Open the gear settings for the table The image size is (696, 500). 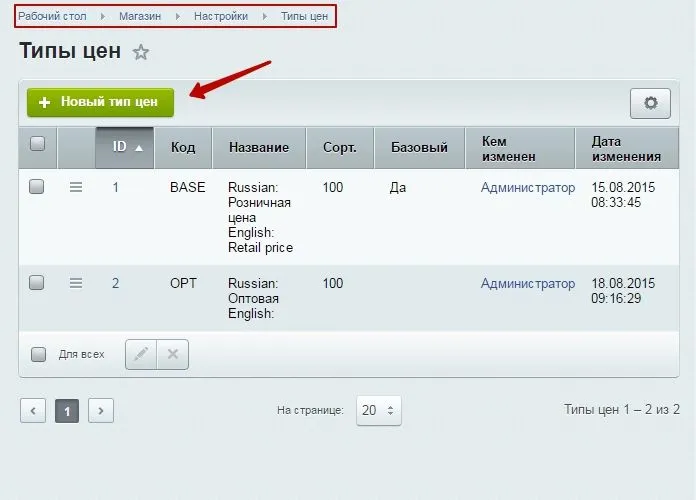tap(650, 103)
